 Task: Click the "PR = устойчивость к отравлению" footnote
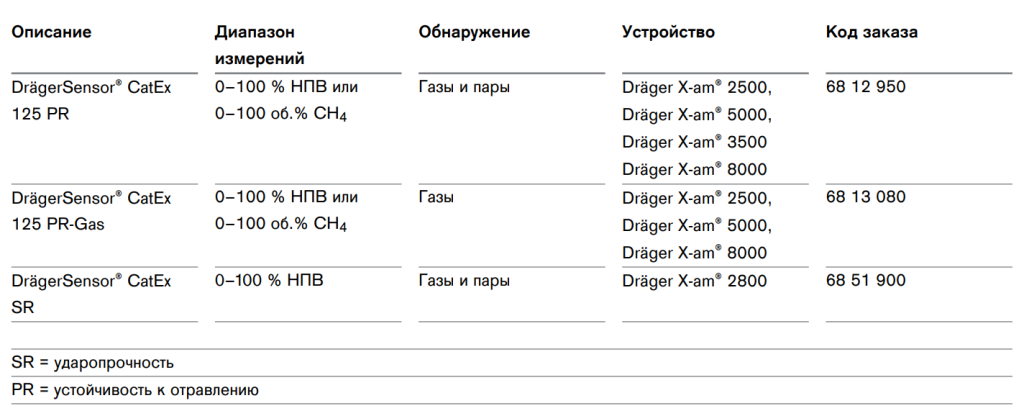click(x=135, y=390)
